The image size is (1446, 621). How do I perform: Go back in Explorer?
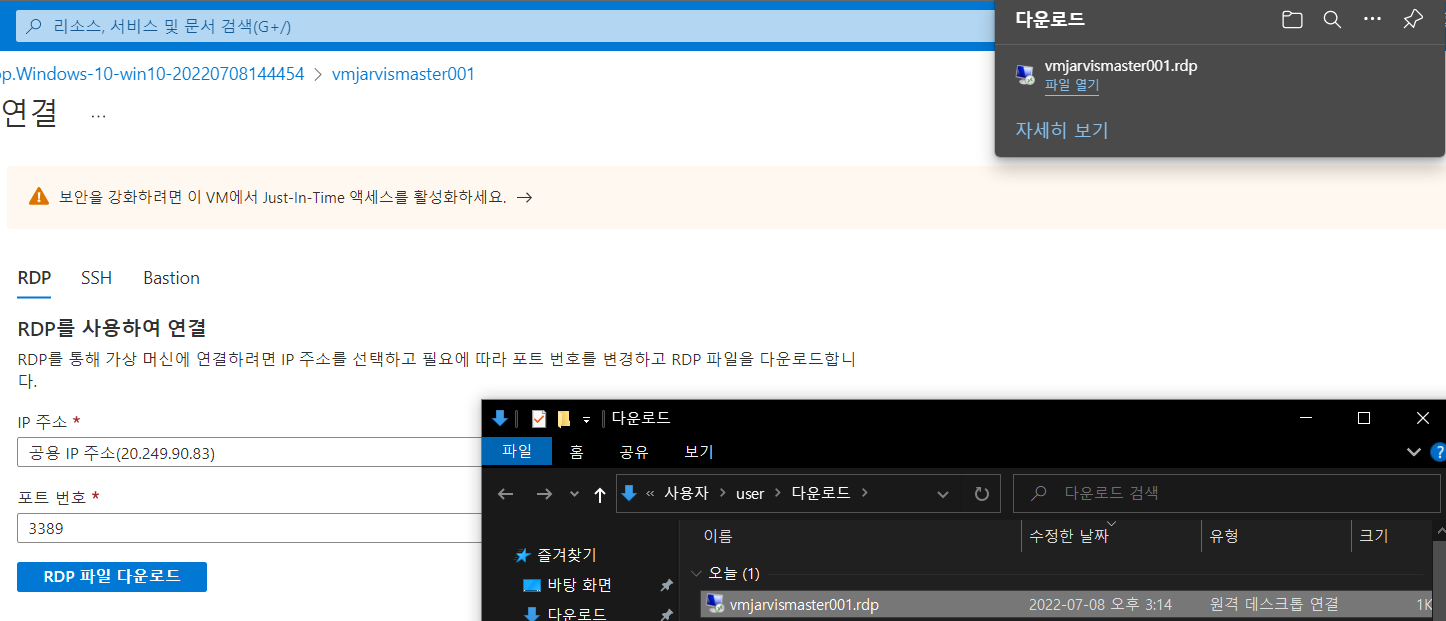click(506, 494)
